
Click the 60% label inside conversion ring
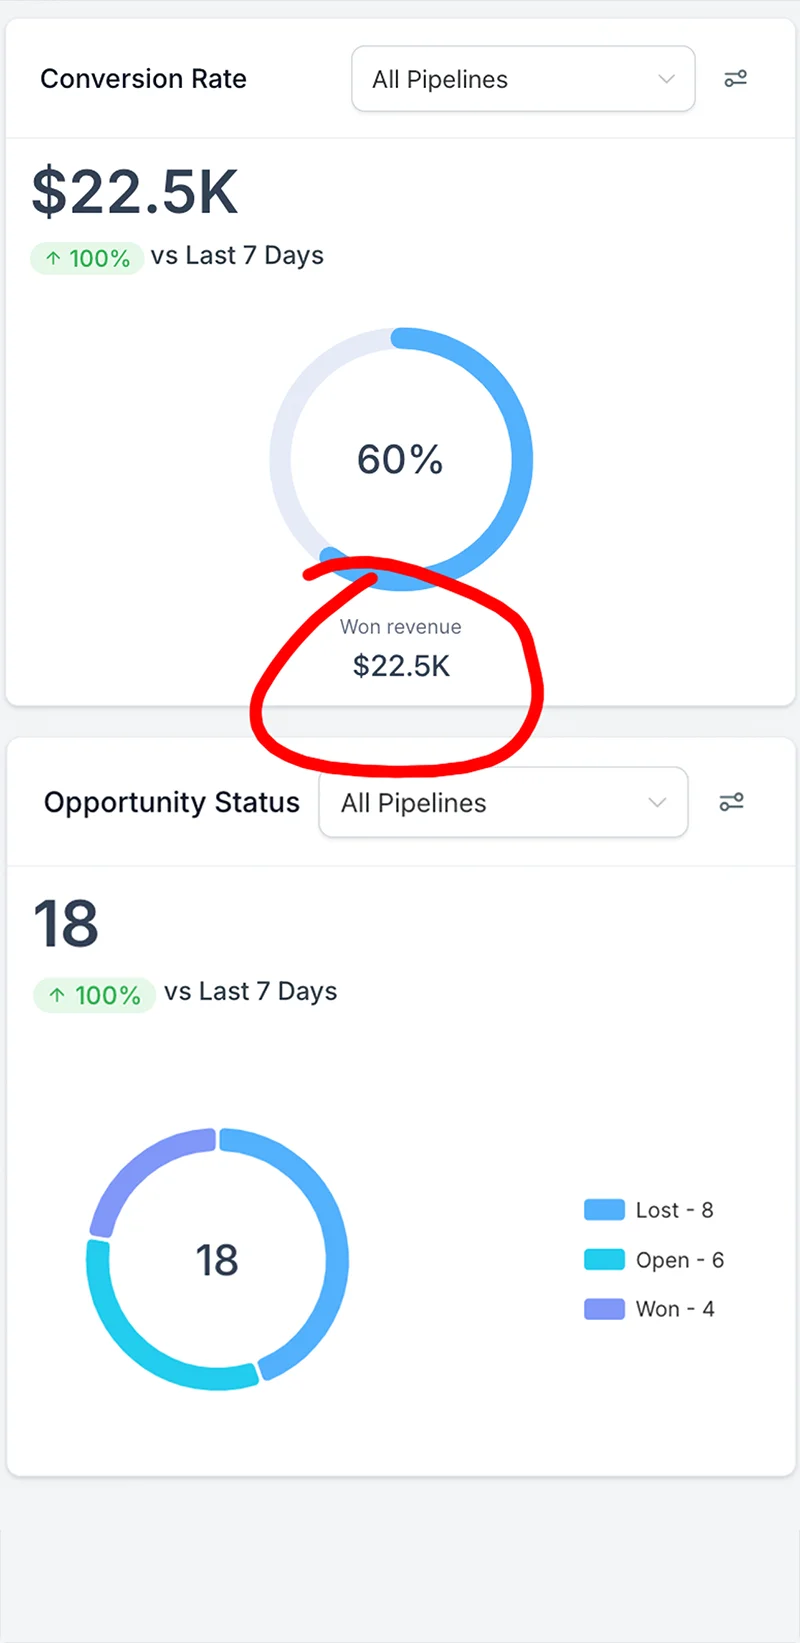pos(400,460)
